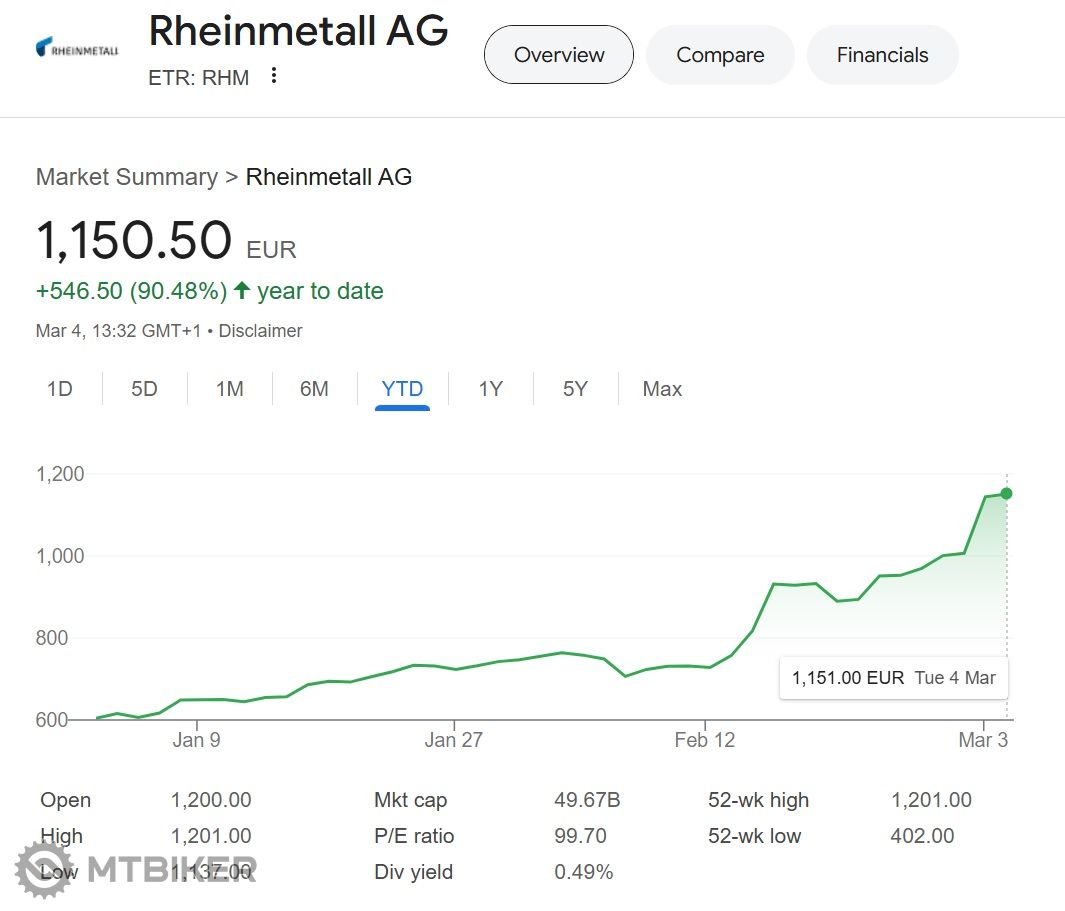1065x911 pixels.
Task: Open the three-dot options menu beside ETR: RHM
Action: pos(274,76)
